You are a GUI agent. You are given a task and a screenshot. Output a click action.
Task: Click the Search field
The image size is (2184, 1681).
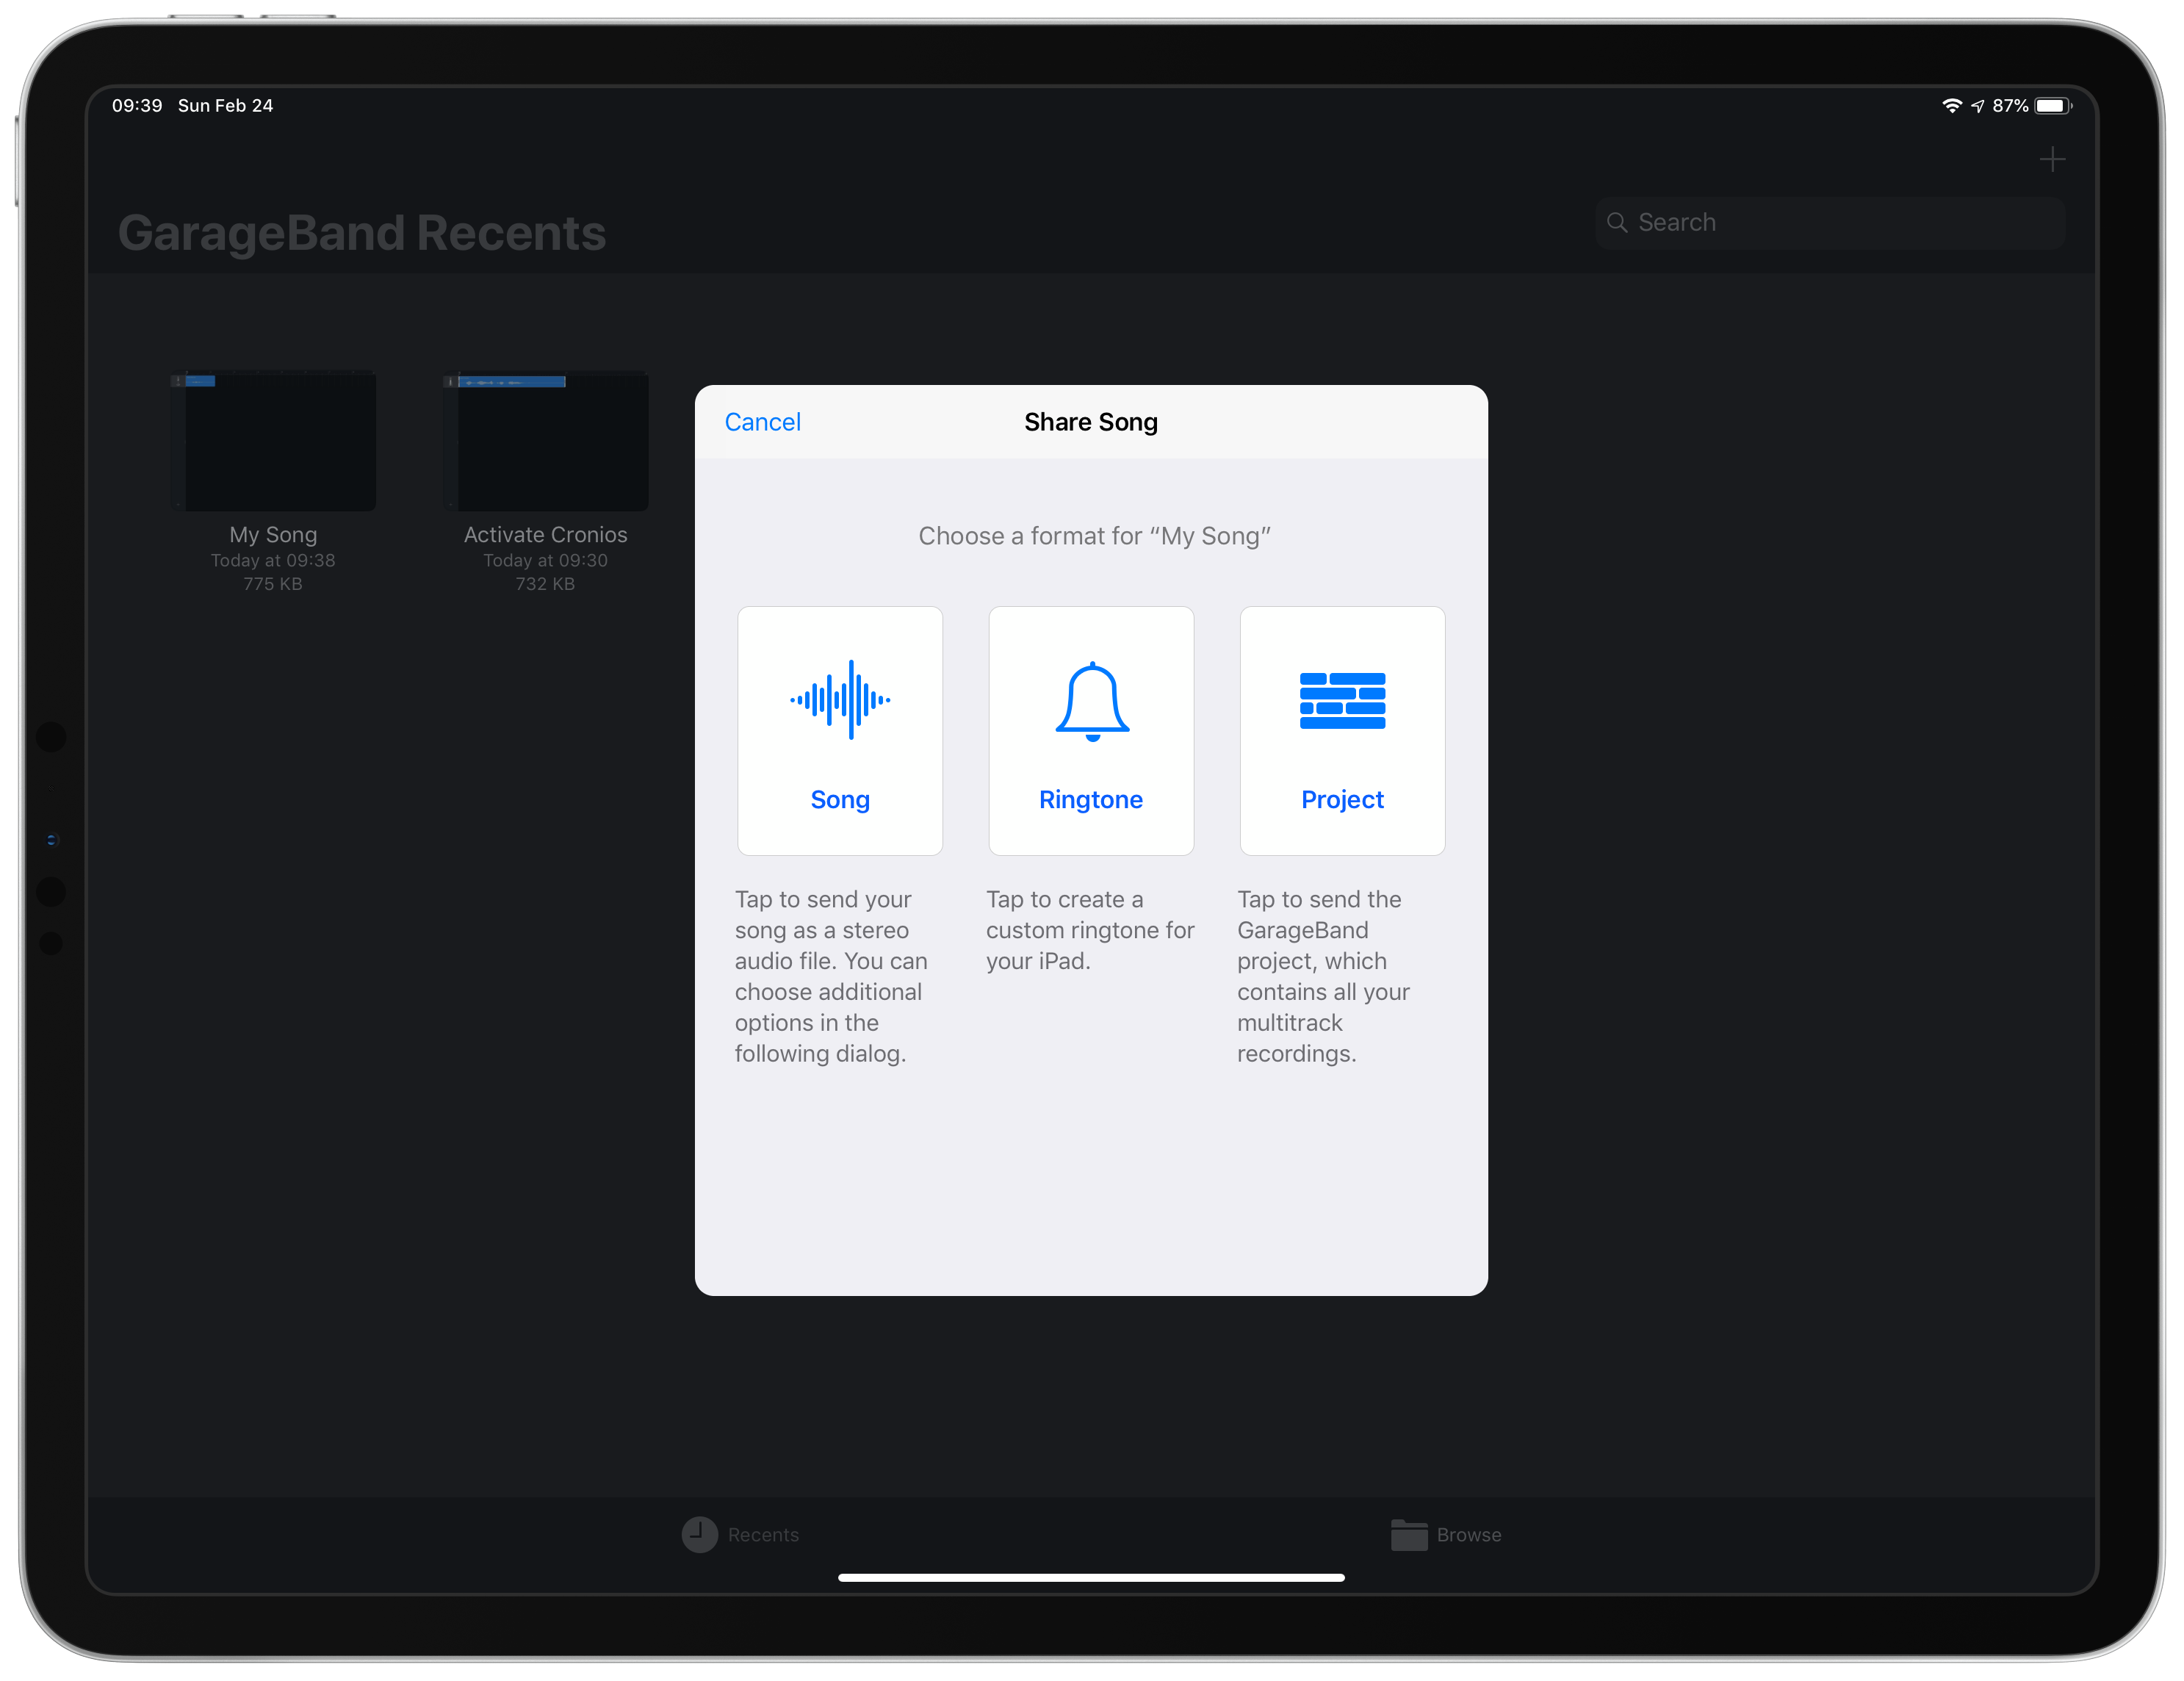(1830, 222)
